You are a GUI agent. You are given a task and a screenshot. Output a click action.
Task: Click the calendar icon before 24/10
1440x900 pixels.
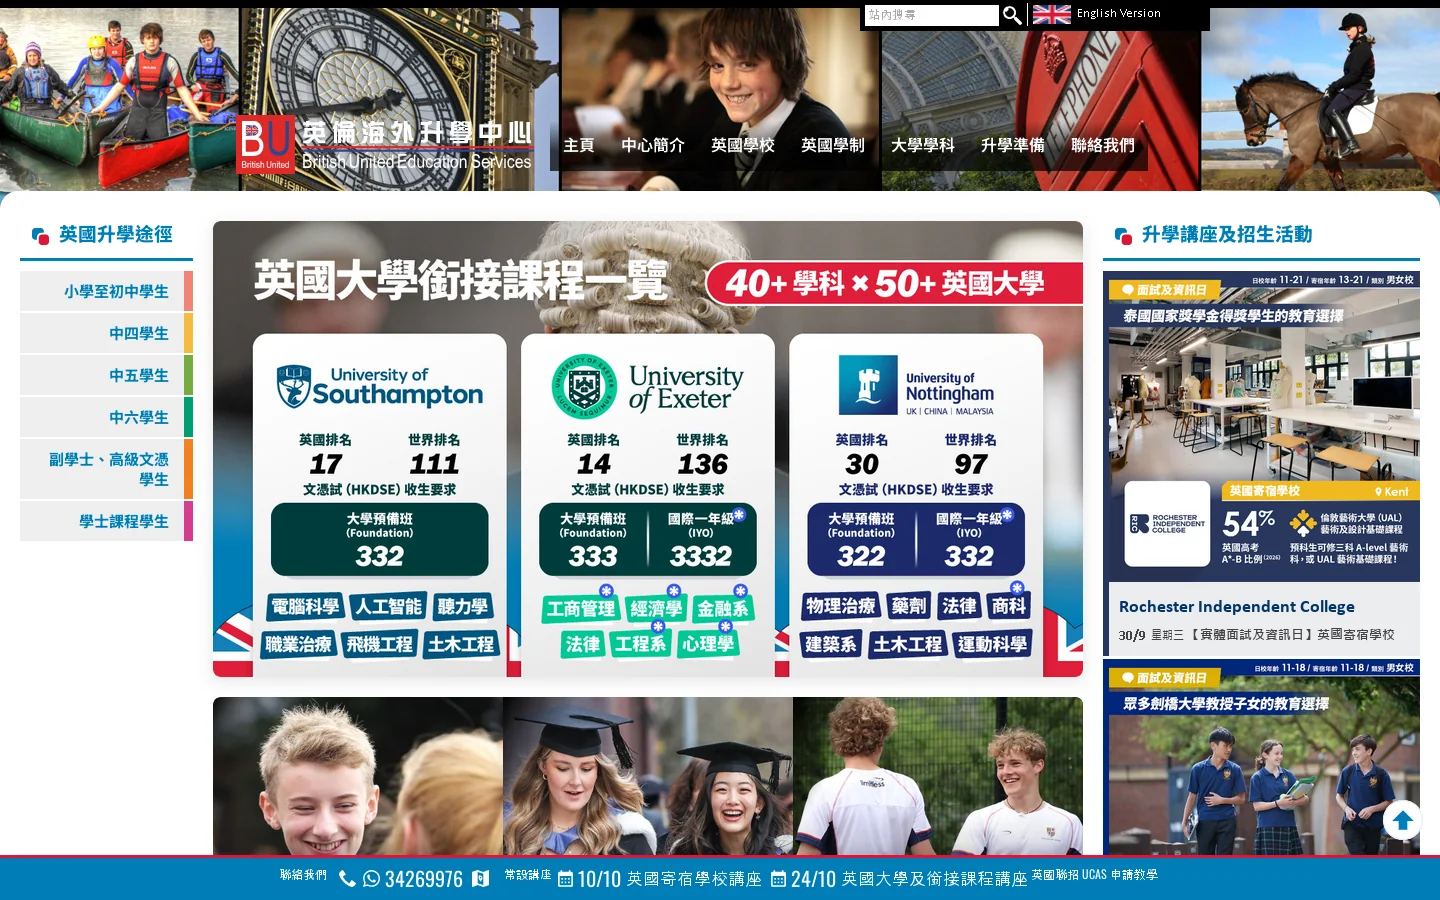[x=778, y=879]
